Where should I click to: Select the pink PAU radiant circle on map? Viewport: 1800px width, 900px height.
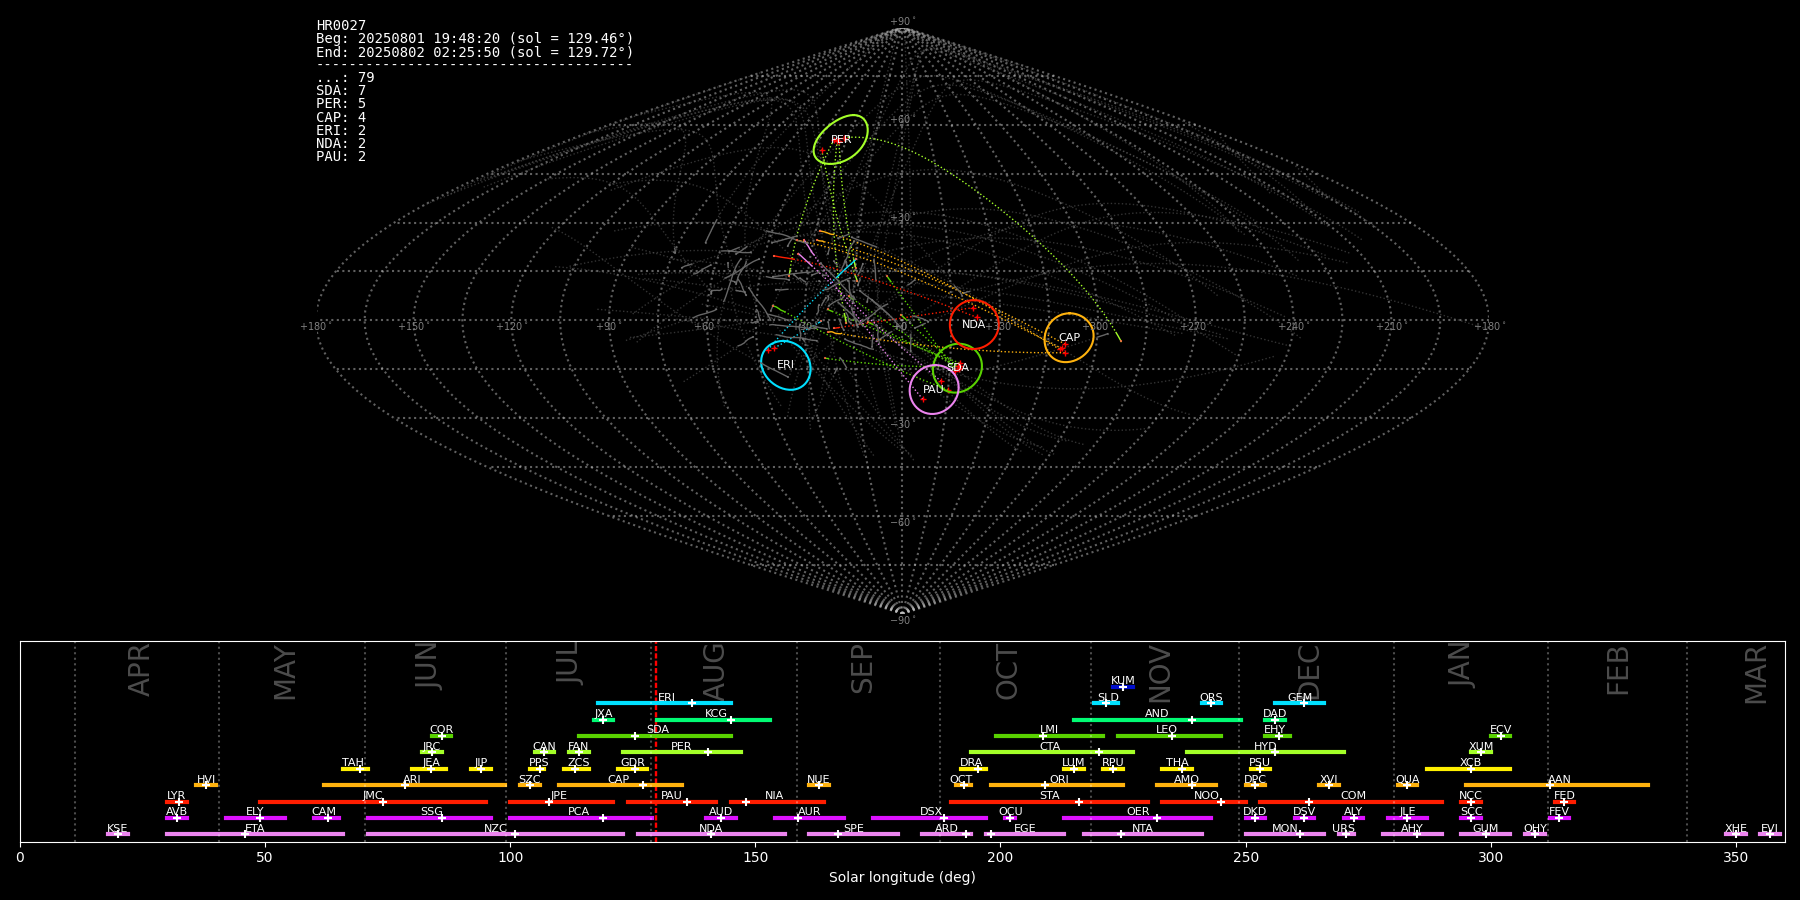pyautogui.click(x=934, y=389)
